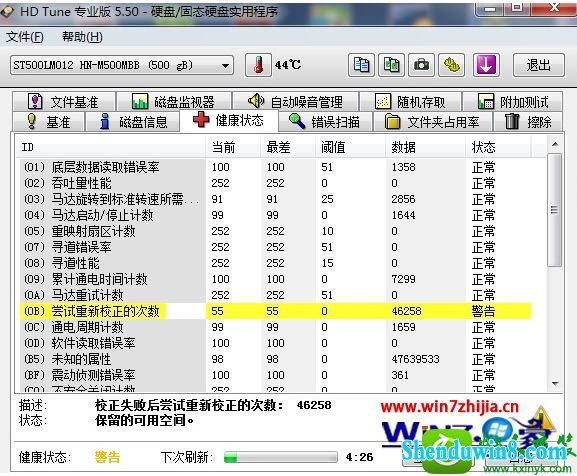Click the data value 46258 in row 0B
The height and width of the screenshot is (476, 577).
(406, 311)
